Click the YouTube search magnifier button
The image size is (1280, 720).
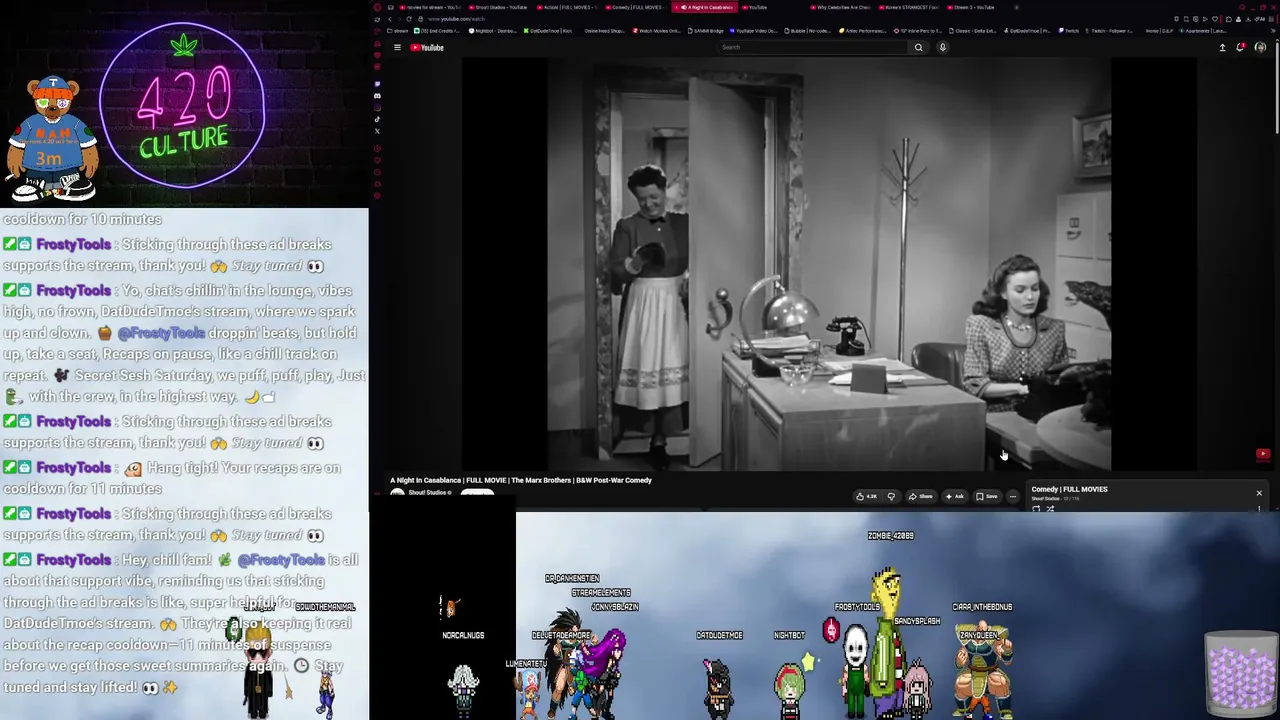point(918,47)
